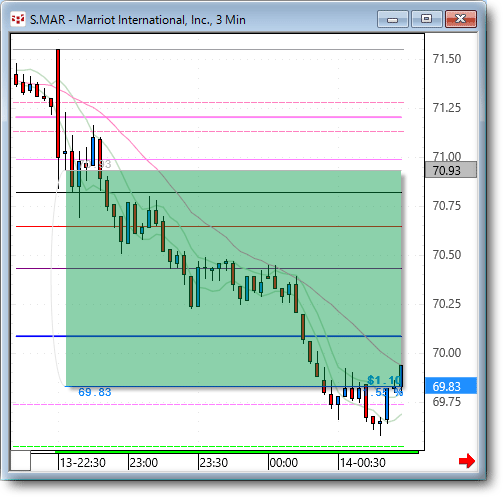Image resolution: width=504 pixels, height=498 pixels.
Task: Click the 23:30 time axis label
Action: (214, 463)
